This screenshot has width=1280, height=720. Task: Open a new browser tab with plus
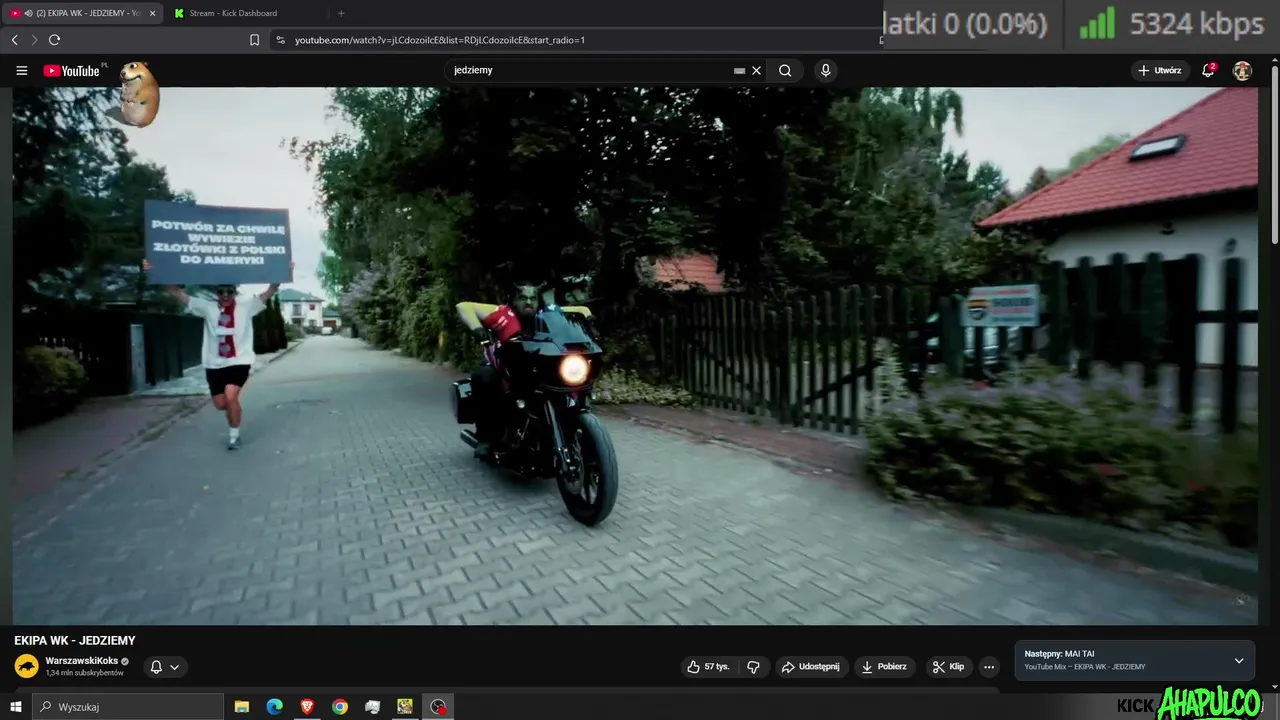coord(341,13)
